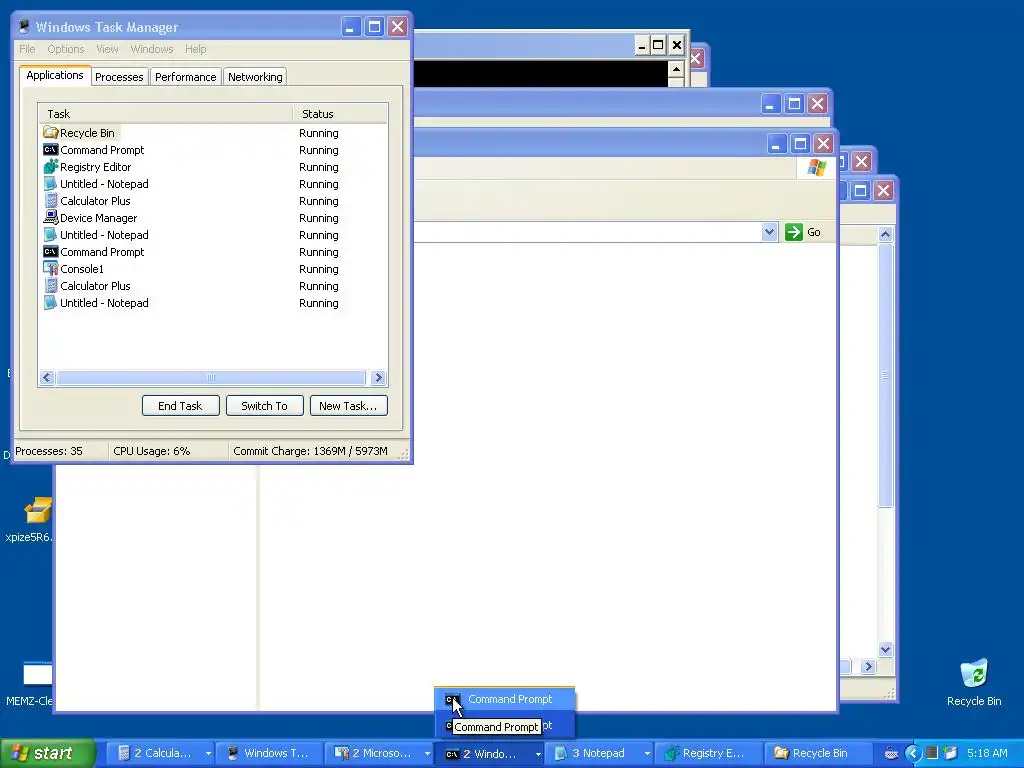Screen dimensions: 1024x768
Task: Expand the "2 Windo..." taskbar group arrow
Action: 537,753
